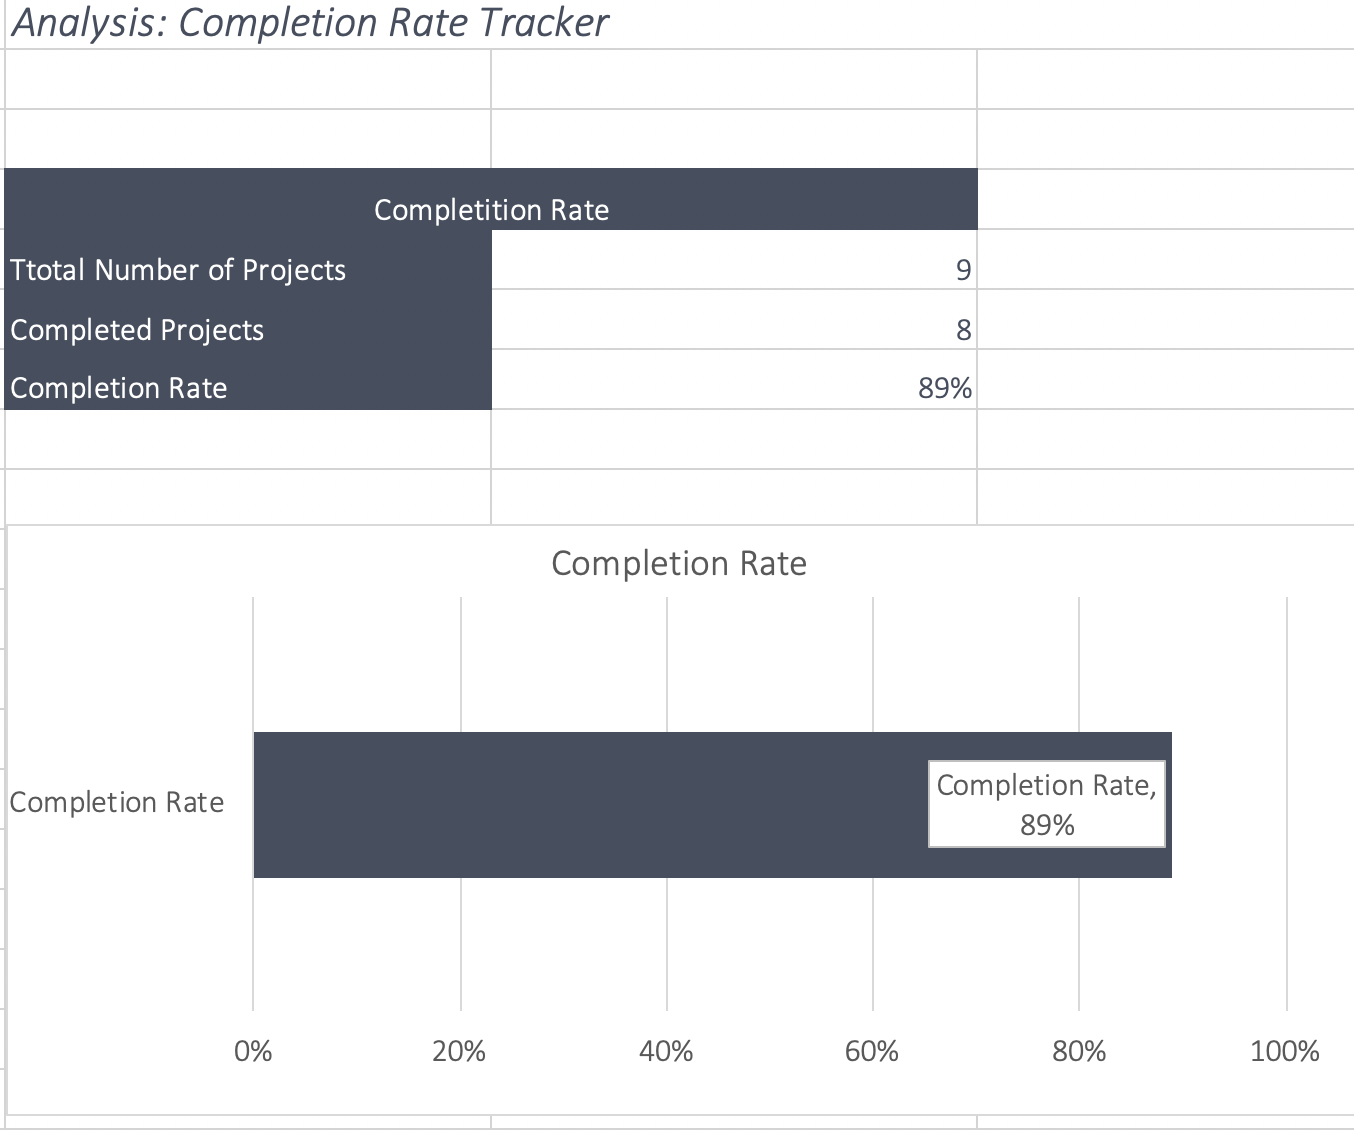
Task: Select the "Completition Rate" table header cell
Action: pos(491,209)
